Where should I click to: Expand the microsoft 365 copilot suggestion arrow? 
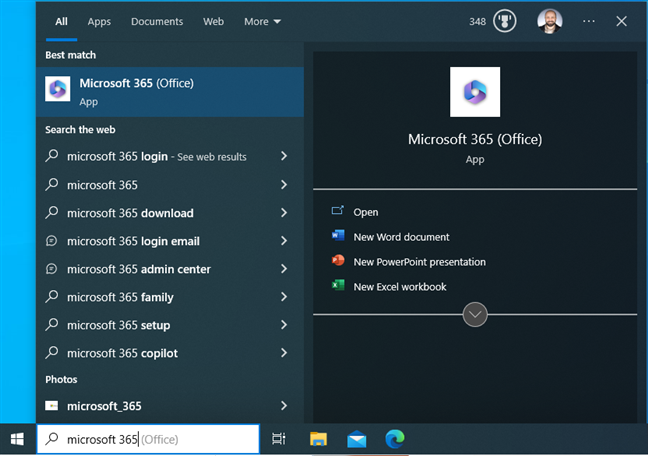tap(284, 353)
